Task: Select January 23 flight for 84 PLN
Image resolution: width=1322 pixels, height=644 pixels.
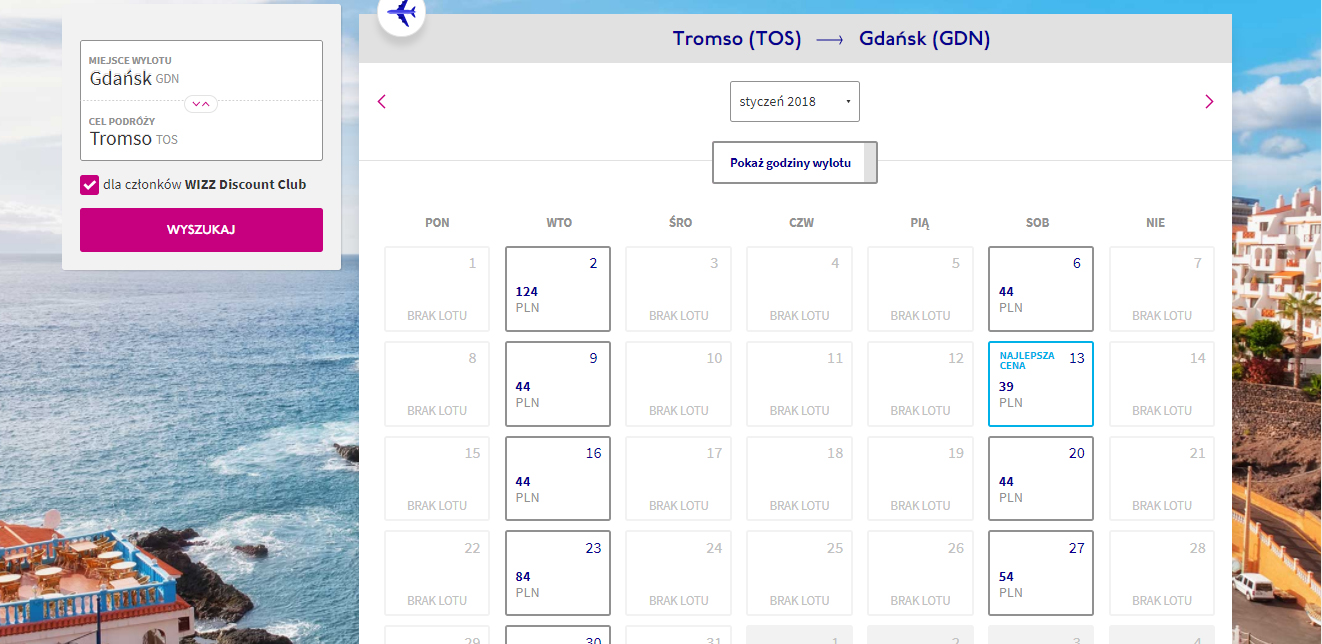Action: 557,574
